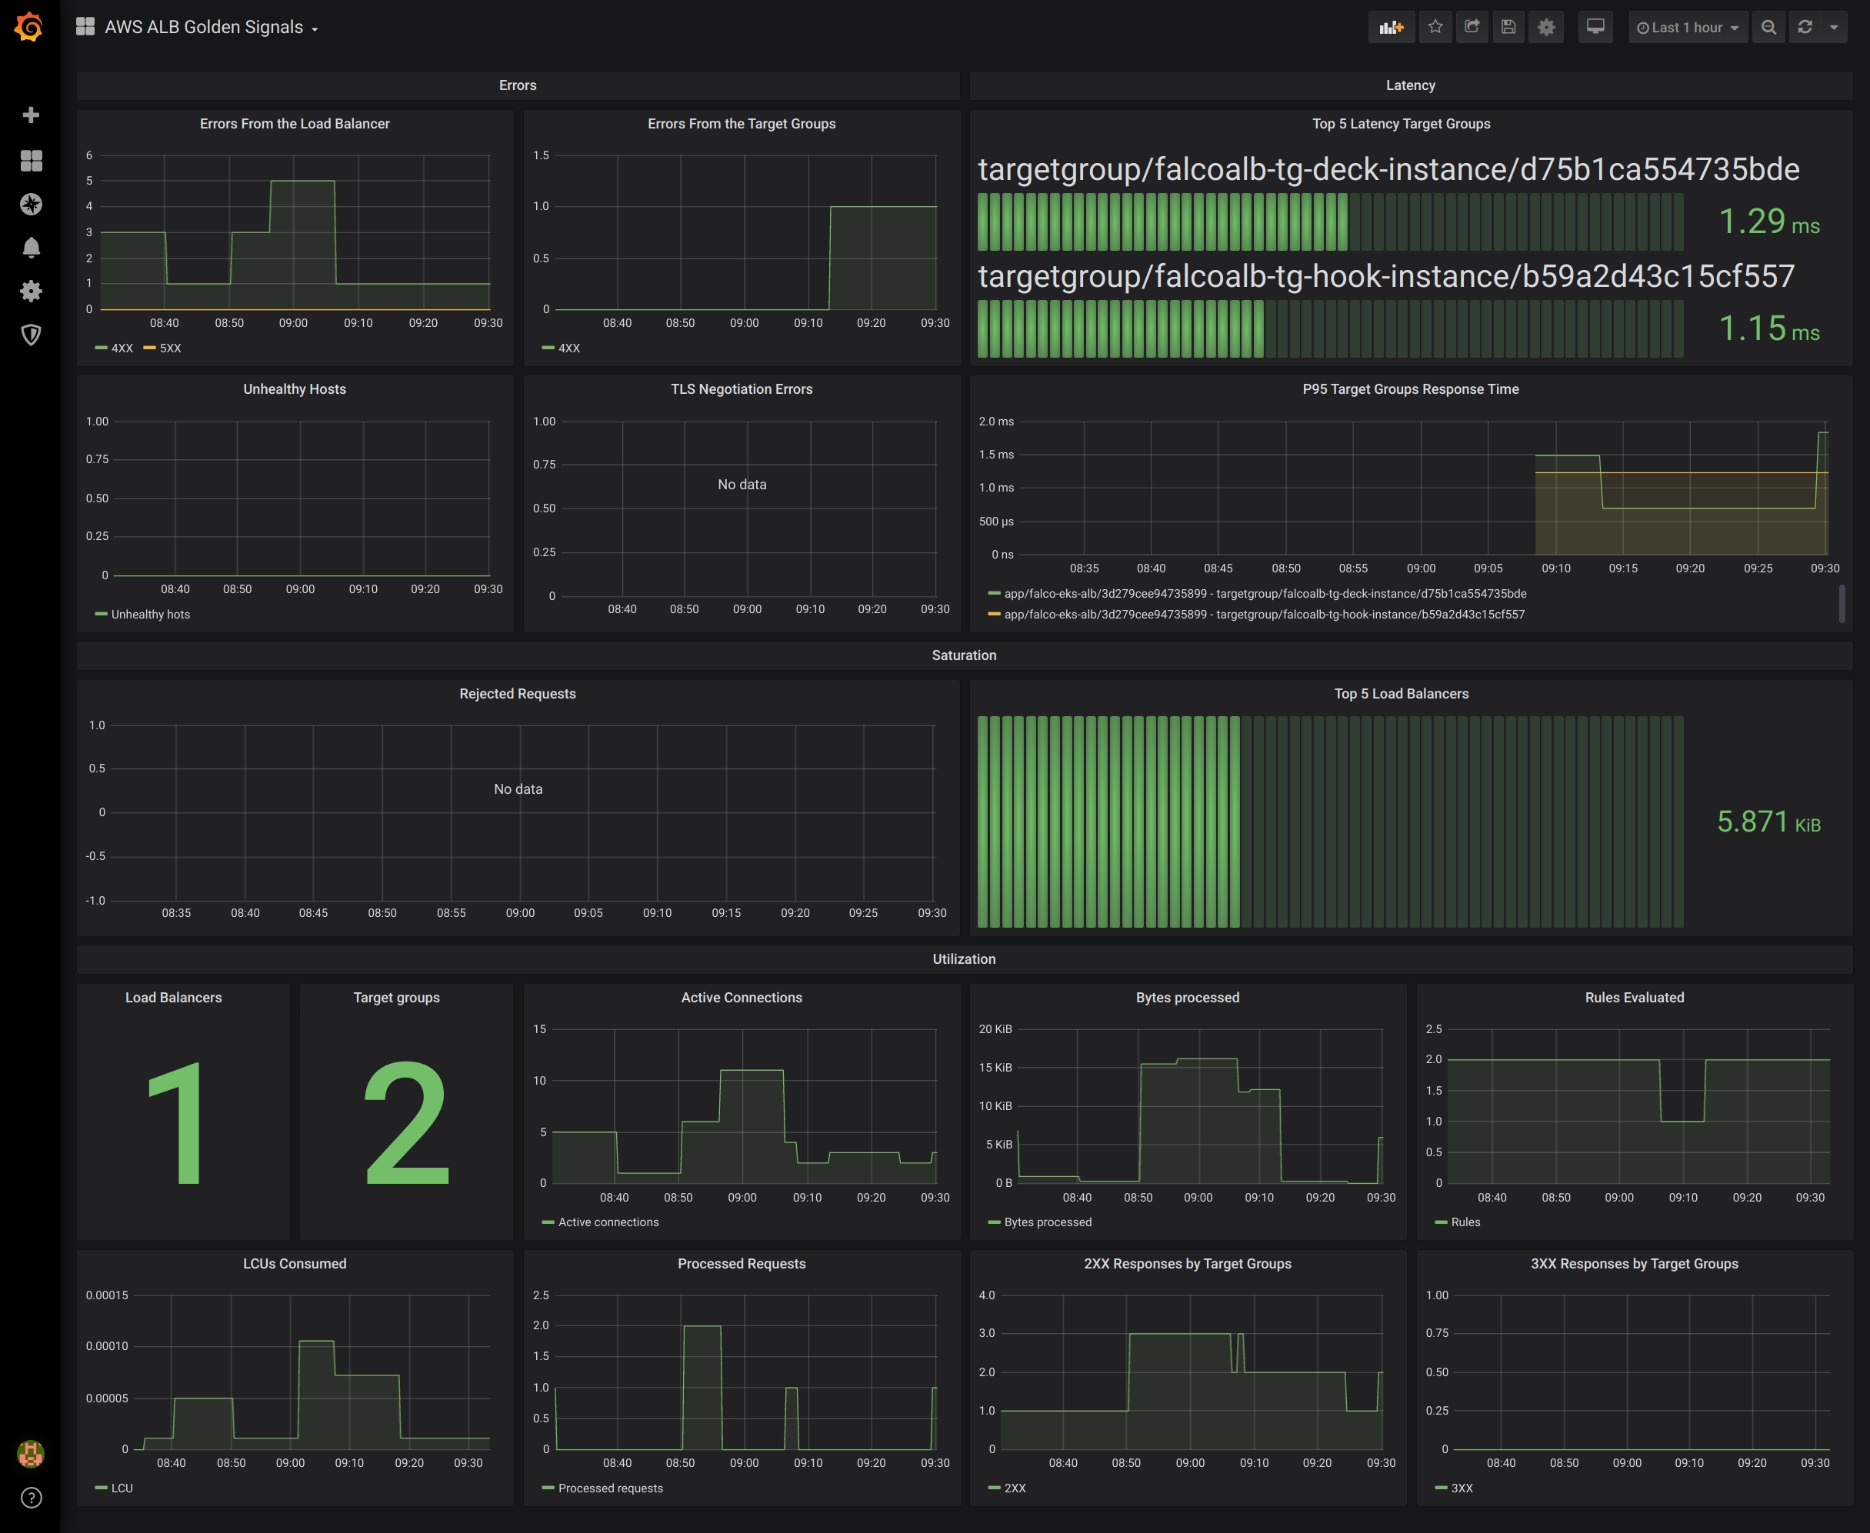Open the Top 5 Load Balancers panel title
Viewport: 1870px width, 1533px height.
click(x=1401, y=694)
